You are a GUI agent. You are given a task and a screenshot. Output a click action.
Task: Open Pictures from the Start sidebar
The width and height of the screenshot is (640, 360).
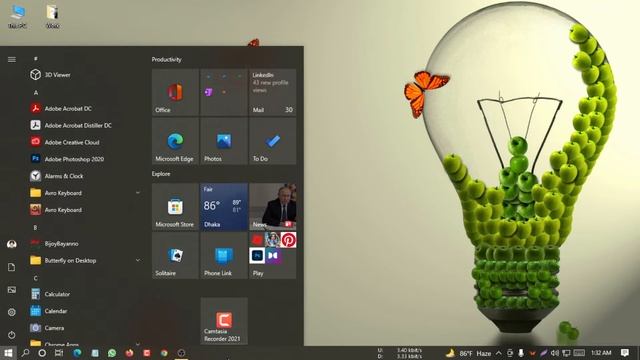pos(11,290)
